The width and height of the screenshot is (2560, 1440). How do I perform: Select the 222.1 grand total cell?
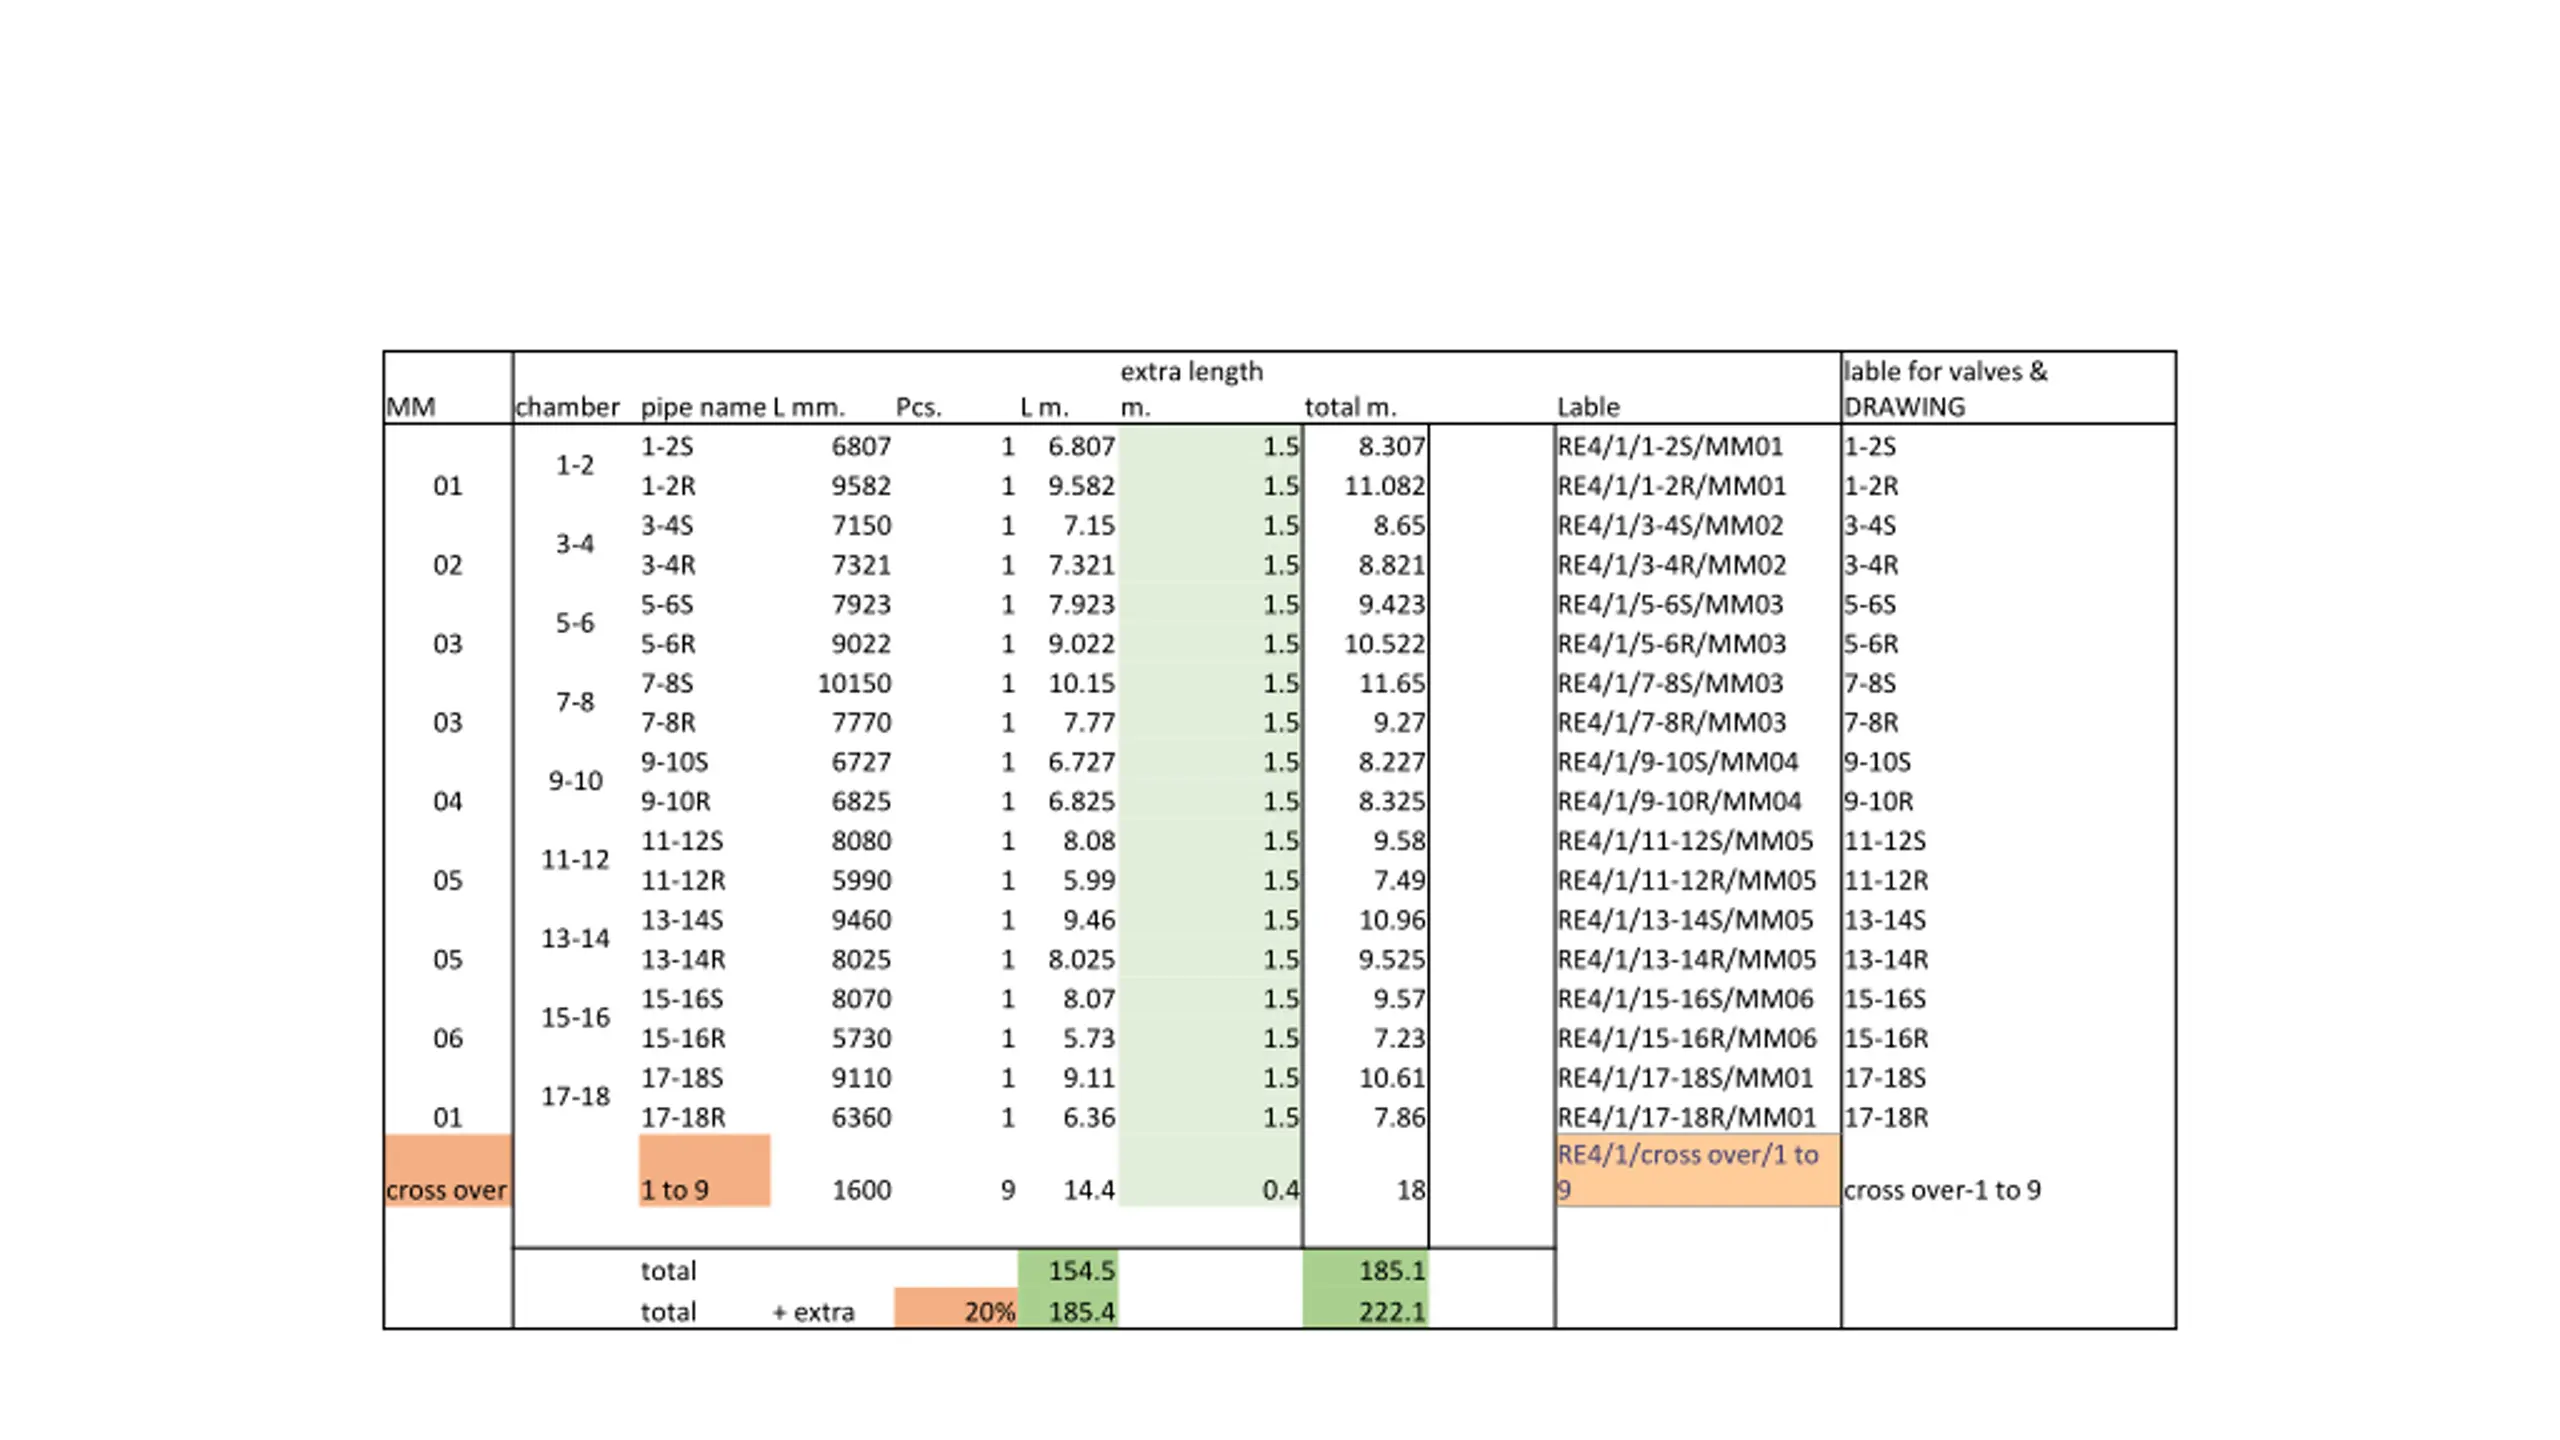1365,1310
